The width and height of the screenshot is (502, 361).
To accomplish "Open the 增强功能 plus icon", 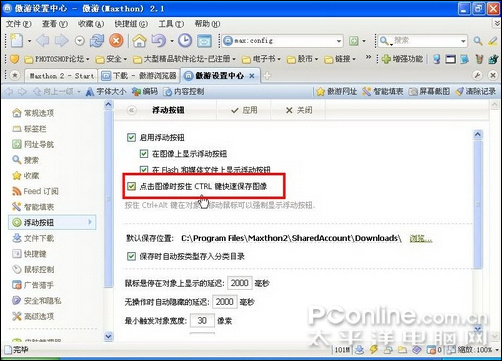I will pos(386,59).
